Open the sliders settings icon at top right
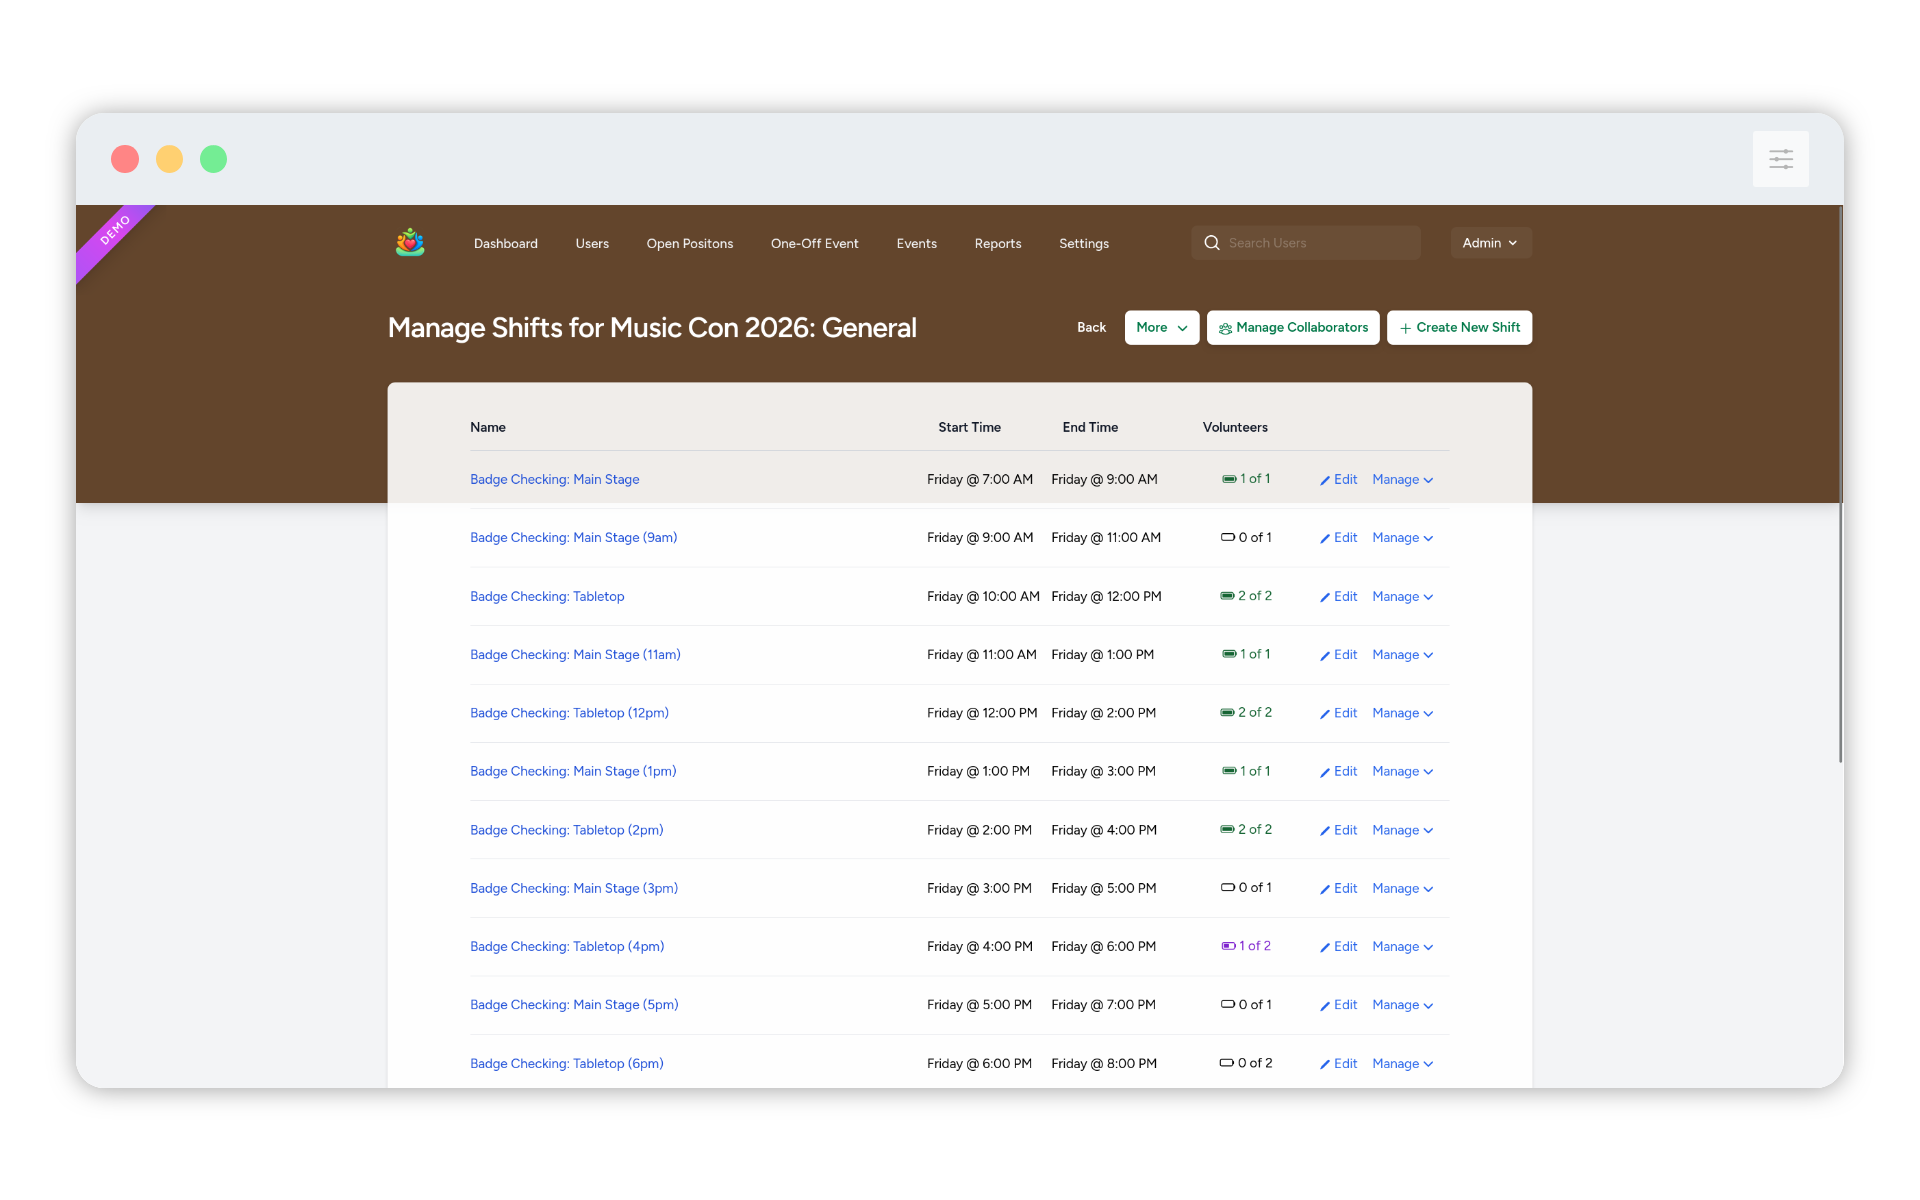1920x1200 pixels. pyautogui.click(x=1780, y=159)
